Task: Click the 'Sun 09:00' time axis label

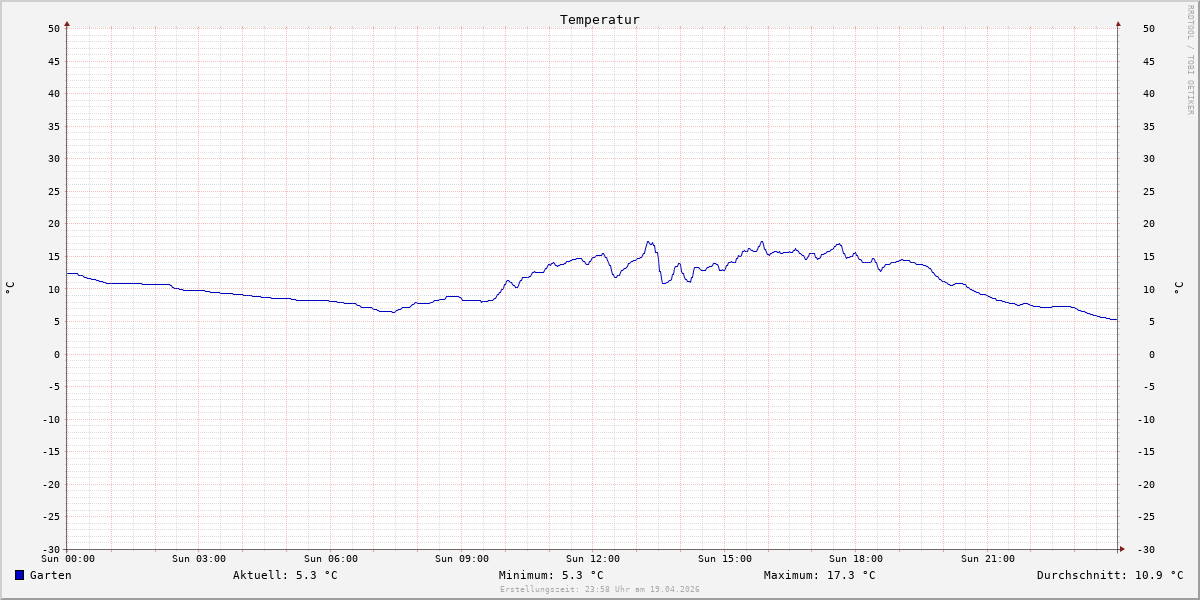Action: click(462, 559)
